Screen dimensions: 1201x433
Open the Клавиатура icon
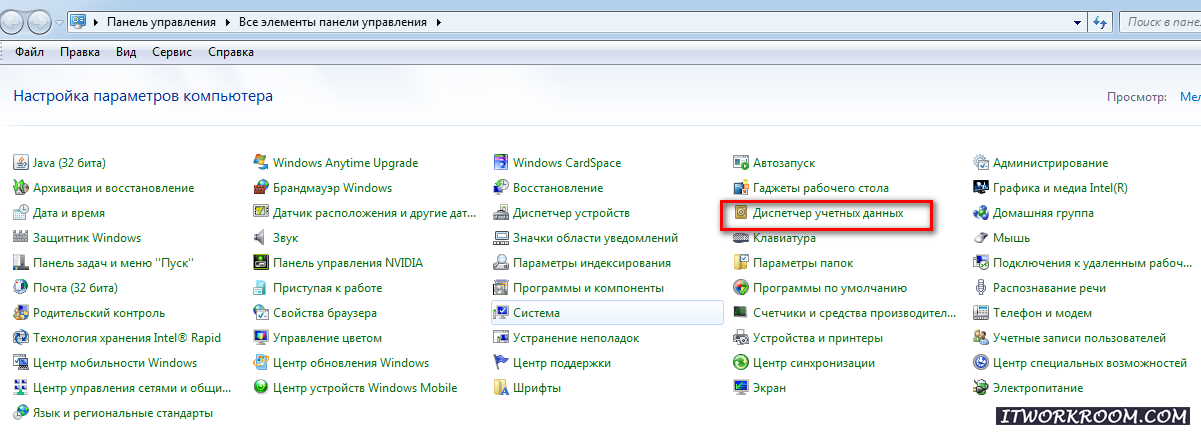tap(741, 238)
